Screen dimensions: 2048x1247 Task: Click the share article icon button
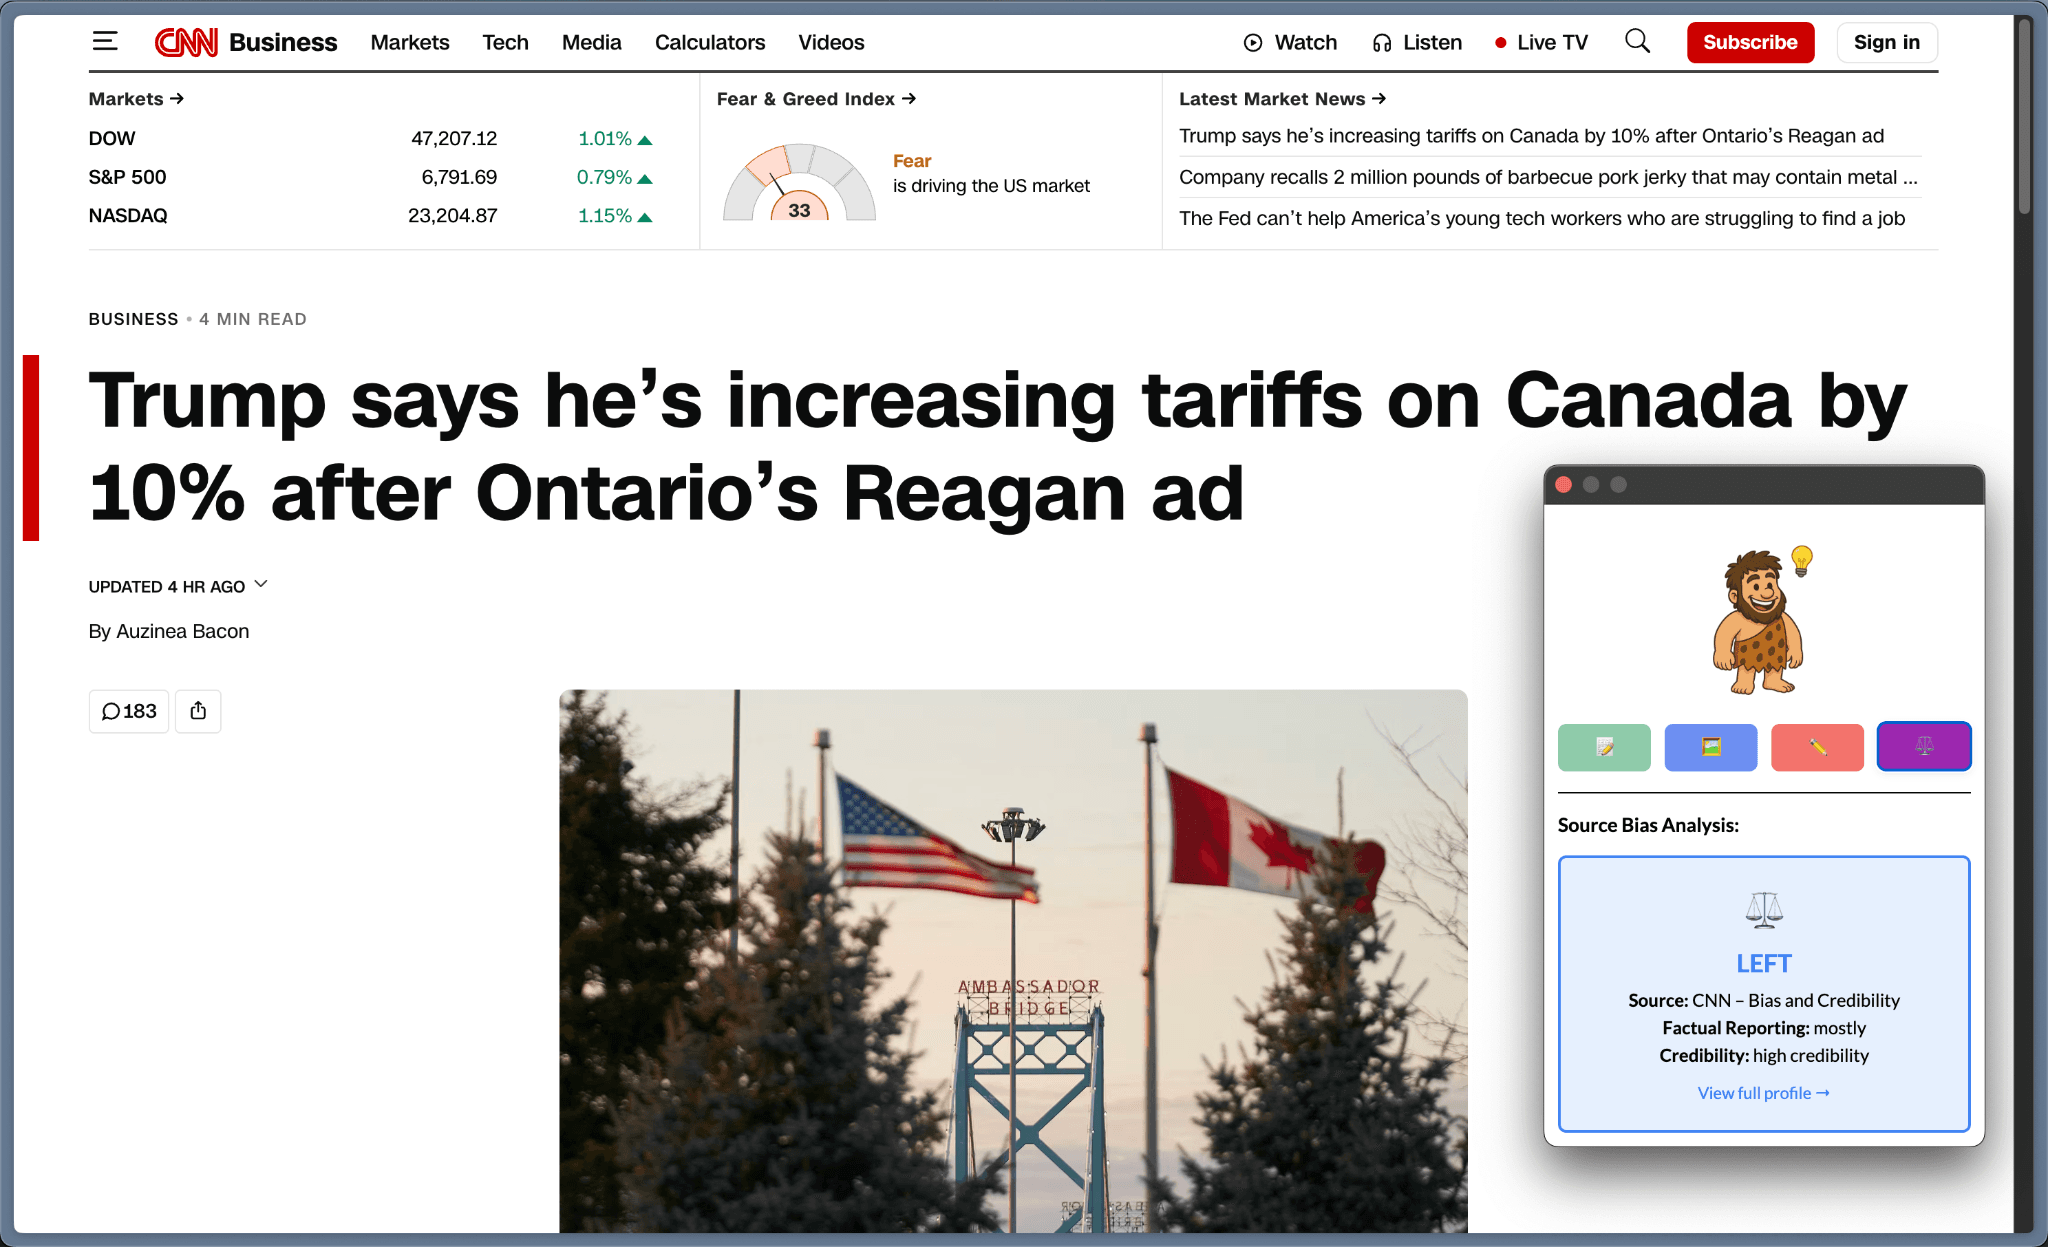click(x=198, y=711)
